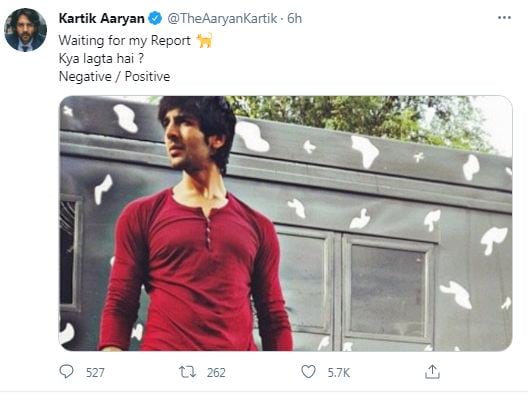Open the three-dot more options menu
The height and width of the screenshot is (394, 528).
tap(504, 18)
